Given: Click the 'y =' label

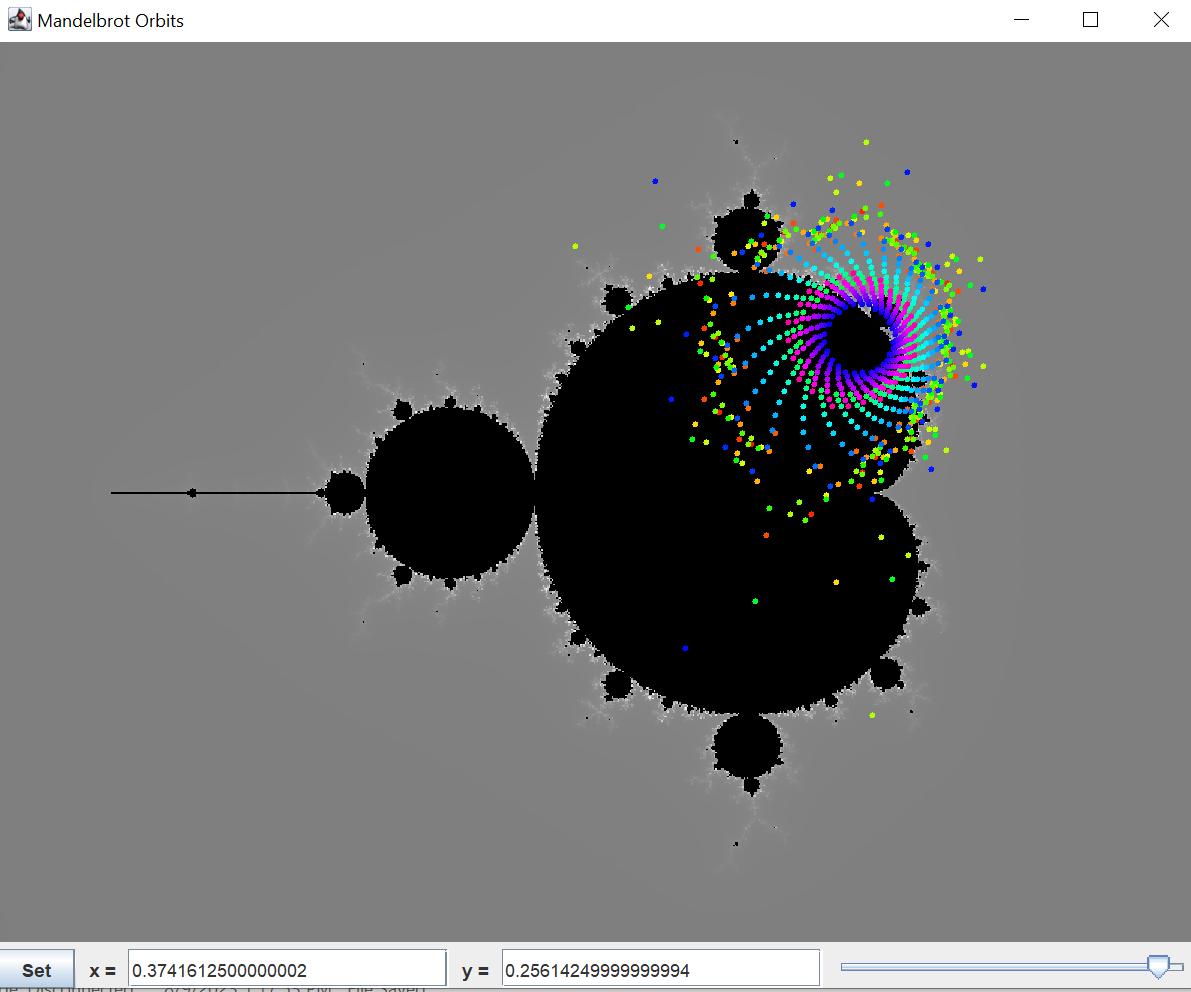Looking at the screenshot, I should click(475, 971).
